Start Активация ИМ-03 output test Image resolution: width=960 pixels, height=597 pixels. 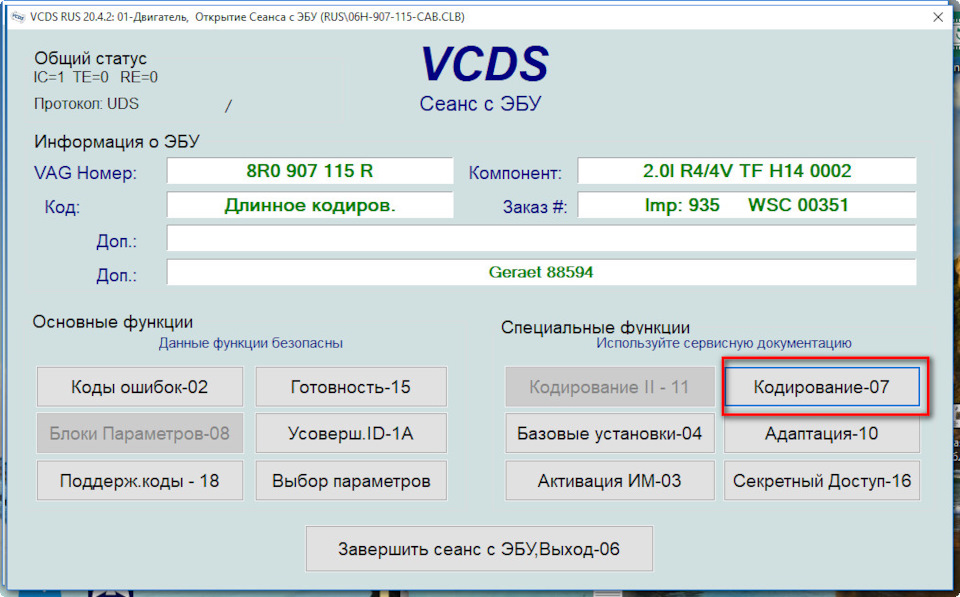(x=610, y=480)
